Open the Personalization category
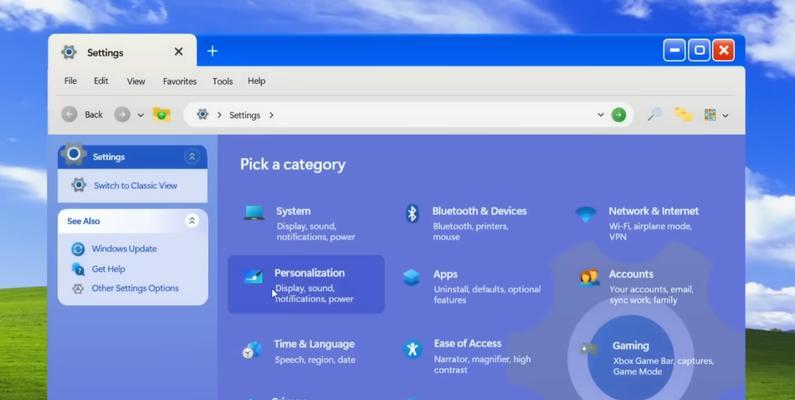This screenshot has height=400, width=795. click(x=306, y=284)
